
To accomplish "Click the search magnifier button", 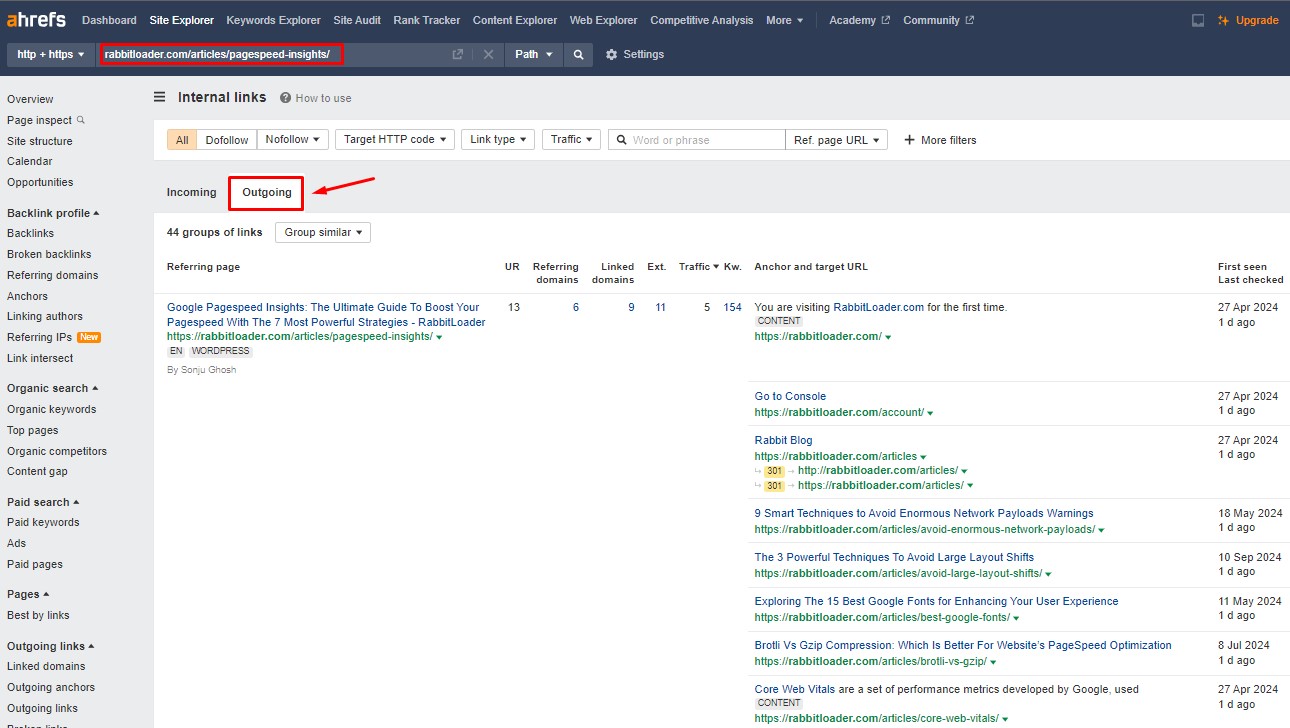I will [x=578, y=55].
